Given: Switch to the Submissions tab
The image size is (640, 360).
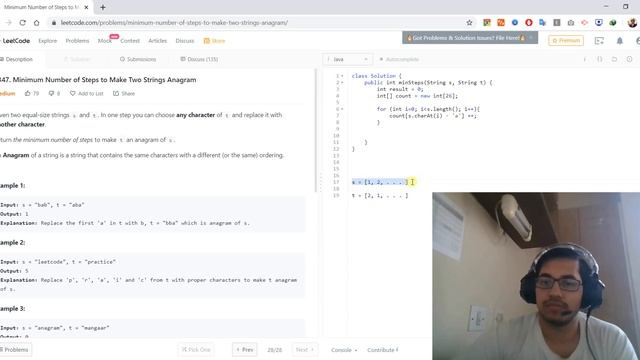Looking at the screenshot, I should [138, 60].
